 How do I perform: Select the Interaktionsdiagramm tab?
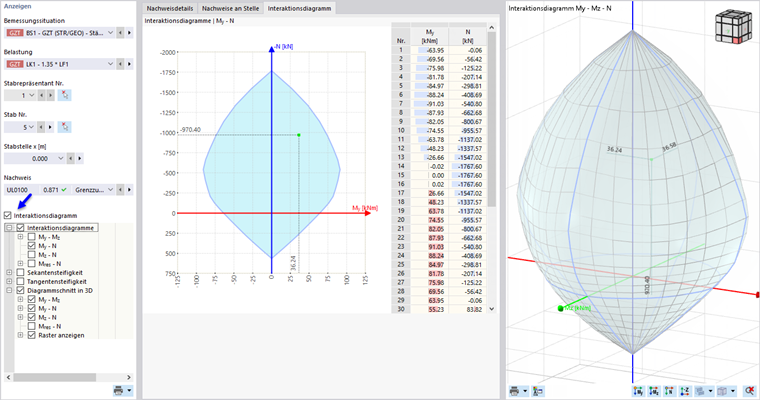tap(300, 8)
